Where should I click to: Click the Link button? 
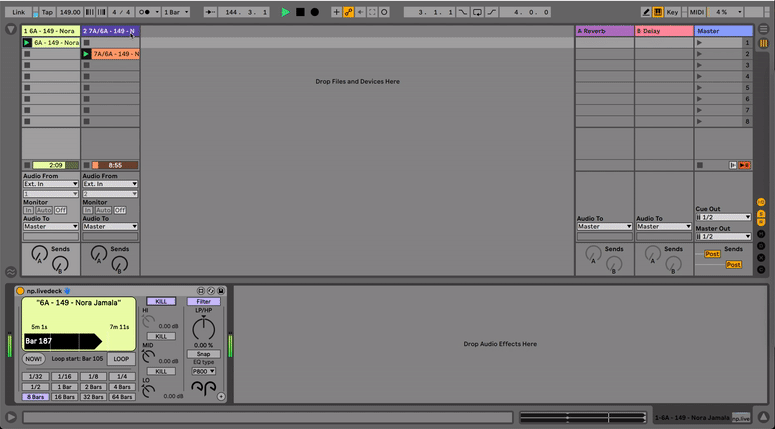[x=19, y=12]
